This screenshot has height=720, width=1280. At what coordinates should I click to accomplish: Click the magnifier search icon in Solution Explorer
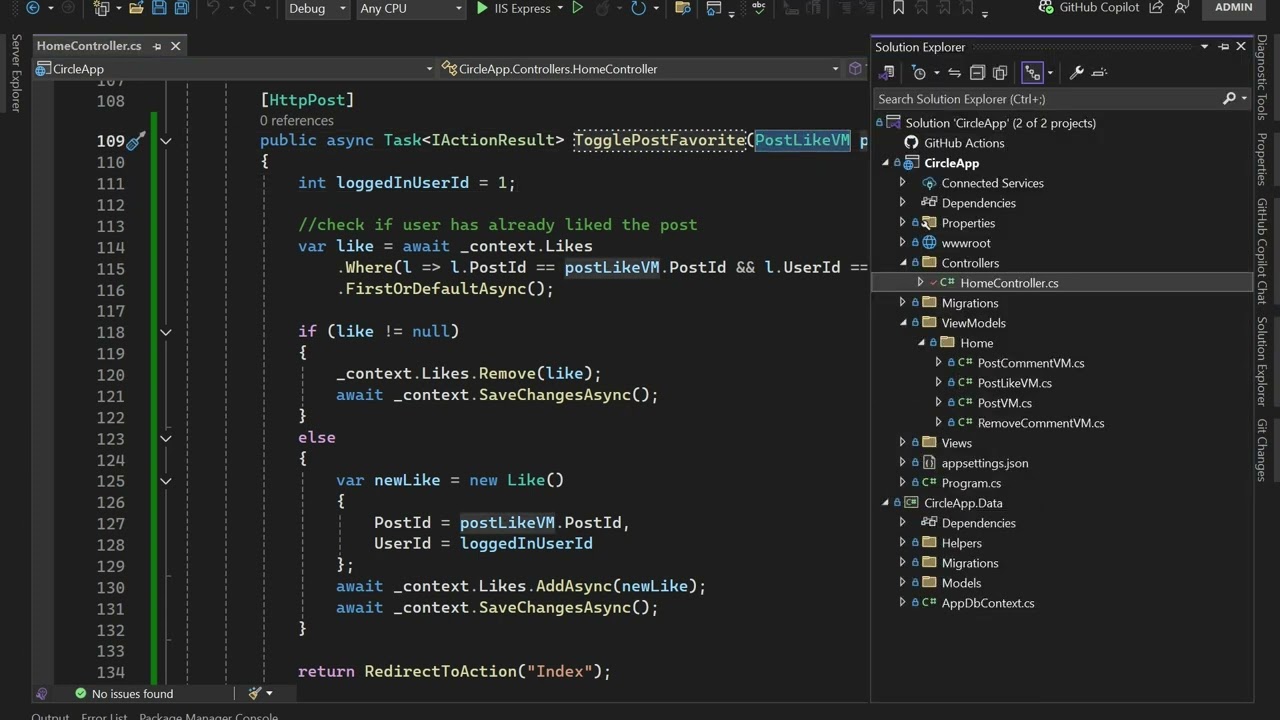[x=1229, y=99]
